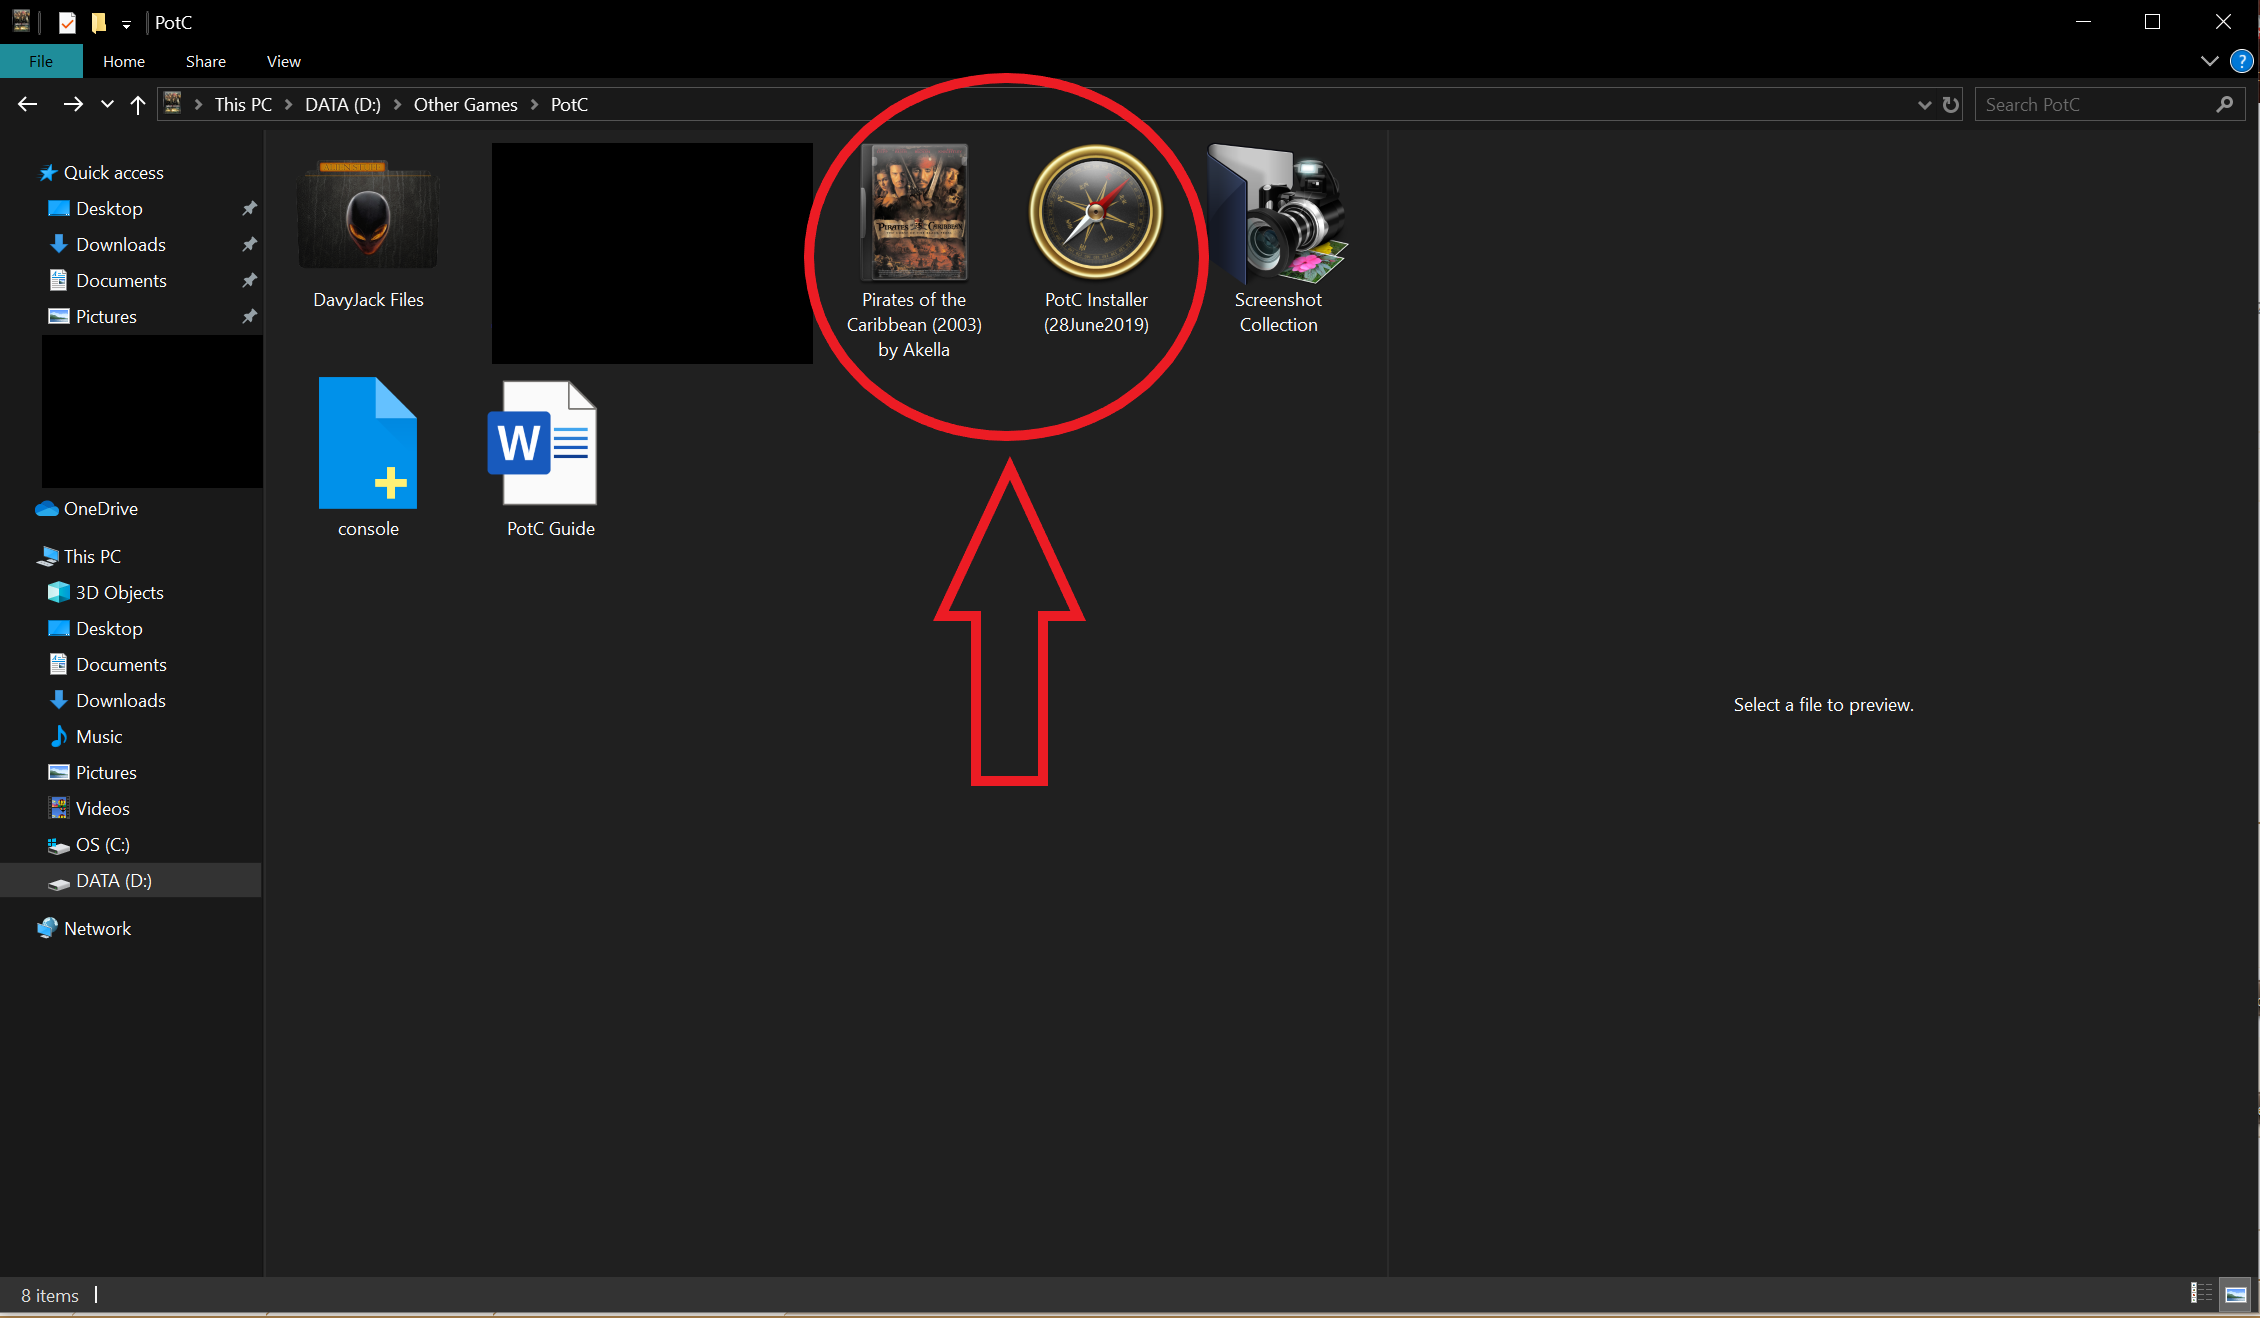Switch to details view layout

coord(2201,1293)
